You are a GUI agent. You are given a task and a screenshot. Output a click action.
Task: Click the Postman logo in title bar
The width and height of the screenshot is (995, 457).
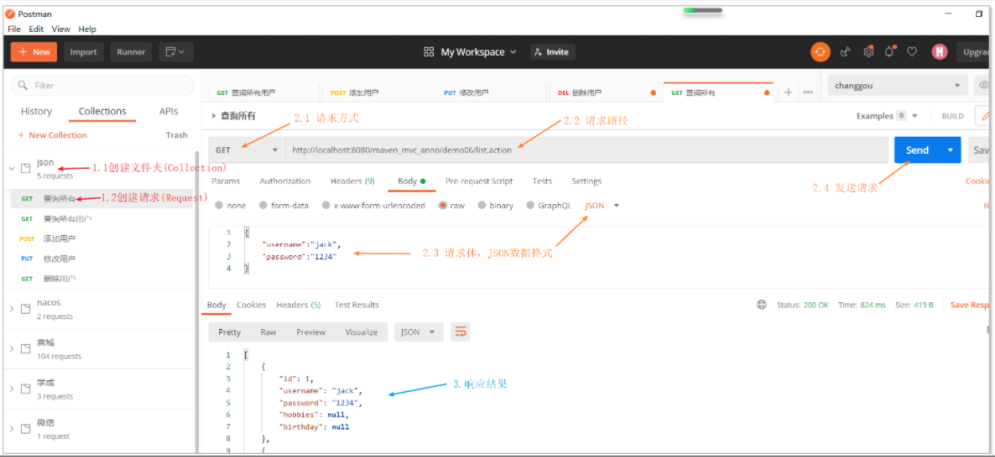tap(10, 14)
